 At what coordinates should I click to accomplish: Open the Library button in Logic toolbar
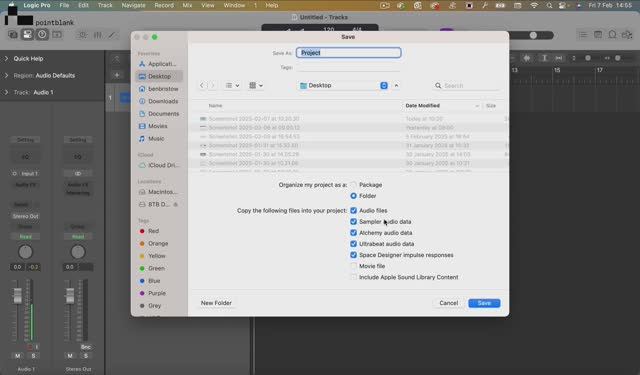pyautogui.click(x=13, y=35)
